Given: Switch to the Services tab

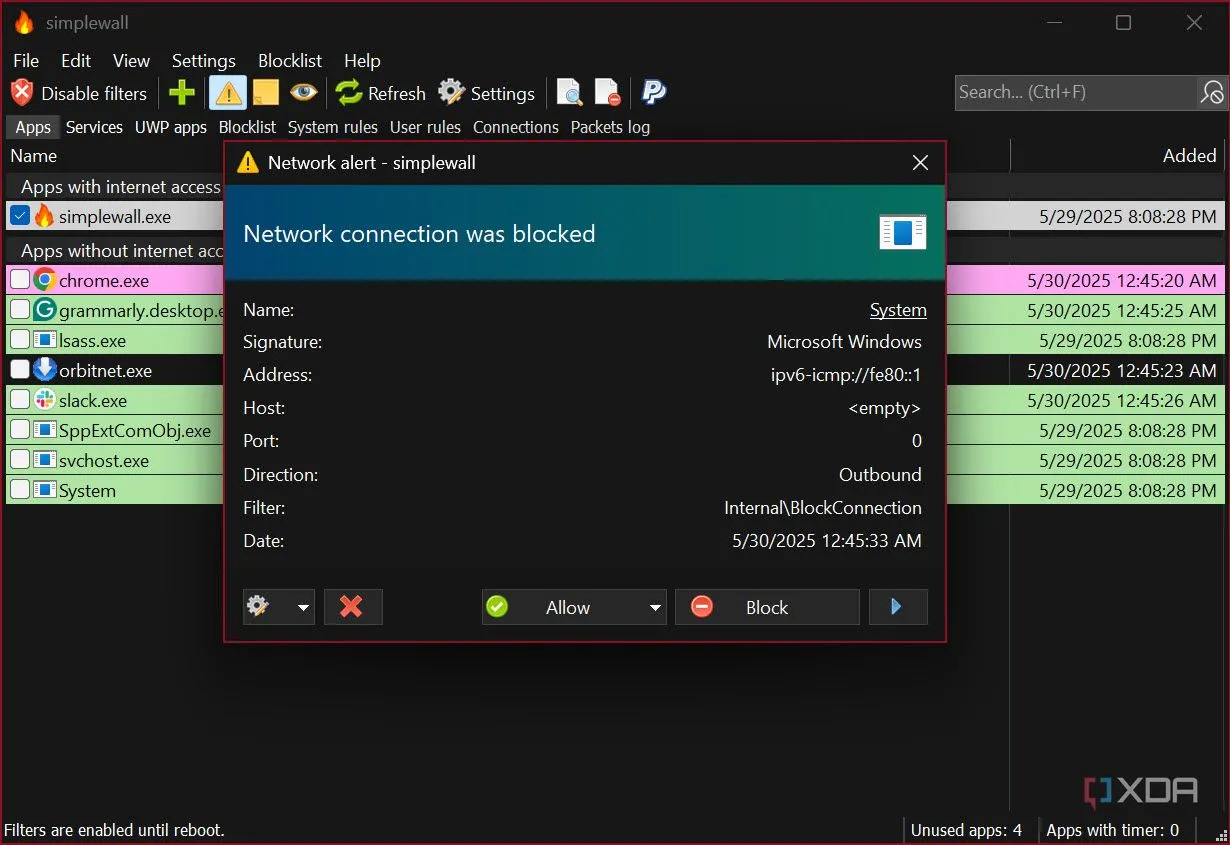Looking at the screenshot, I should click(x=94, y=127).
